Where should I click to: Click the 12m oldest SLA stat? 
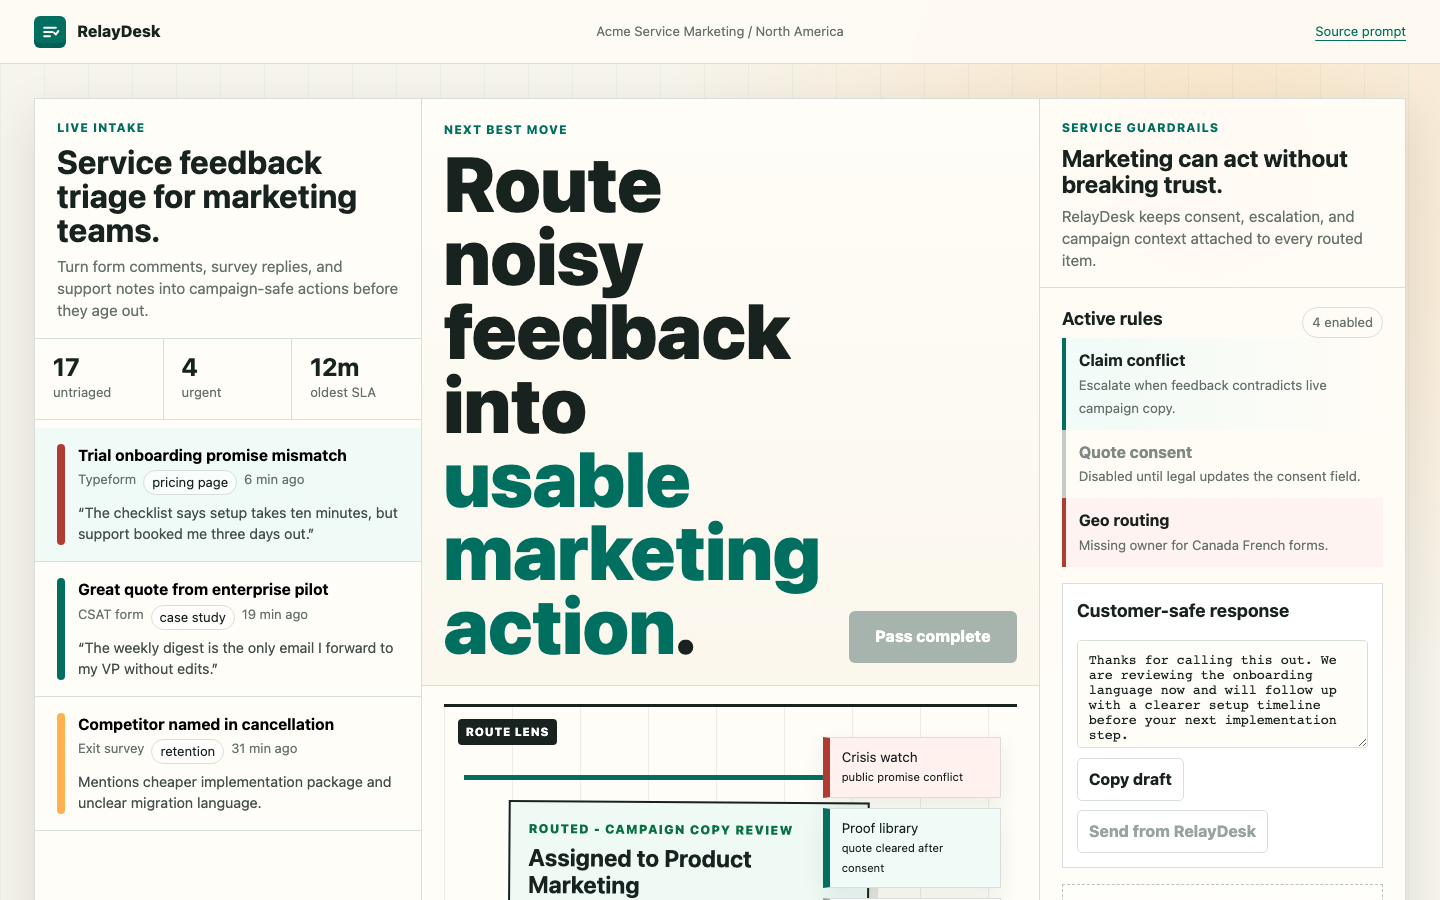point(356,379)
